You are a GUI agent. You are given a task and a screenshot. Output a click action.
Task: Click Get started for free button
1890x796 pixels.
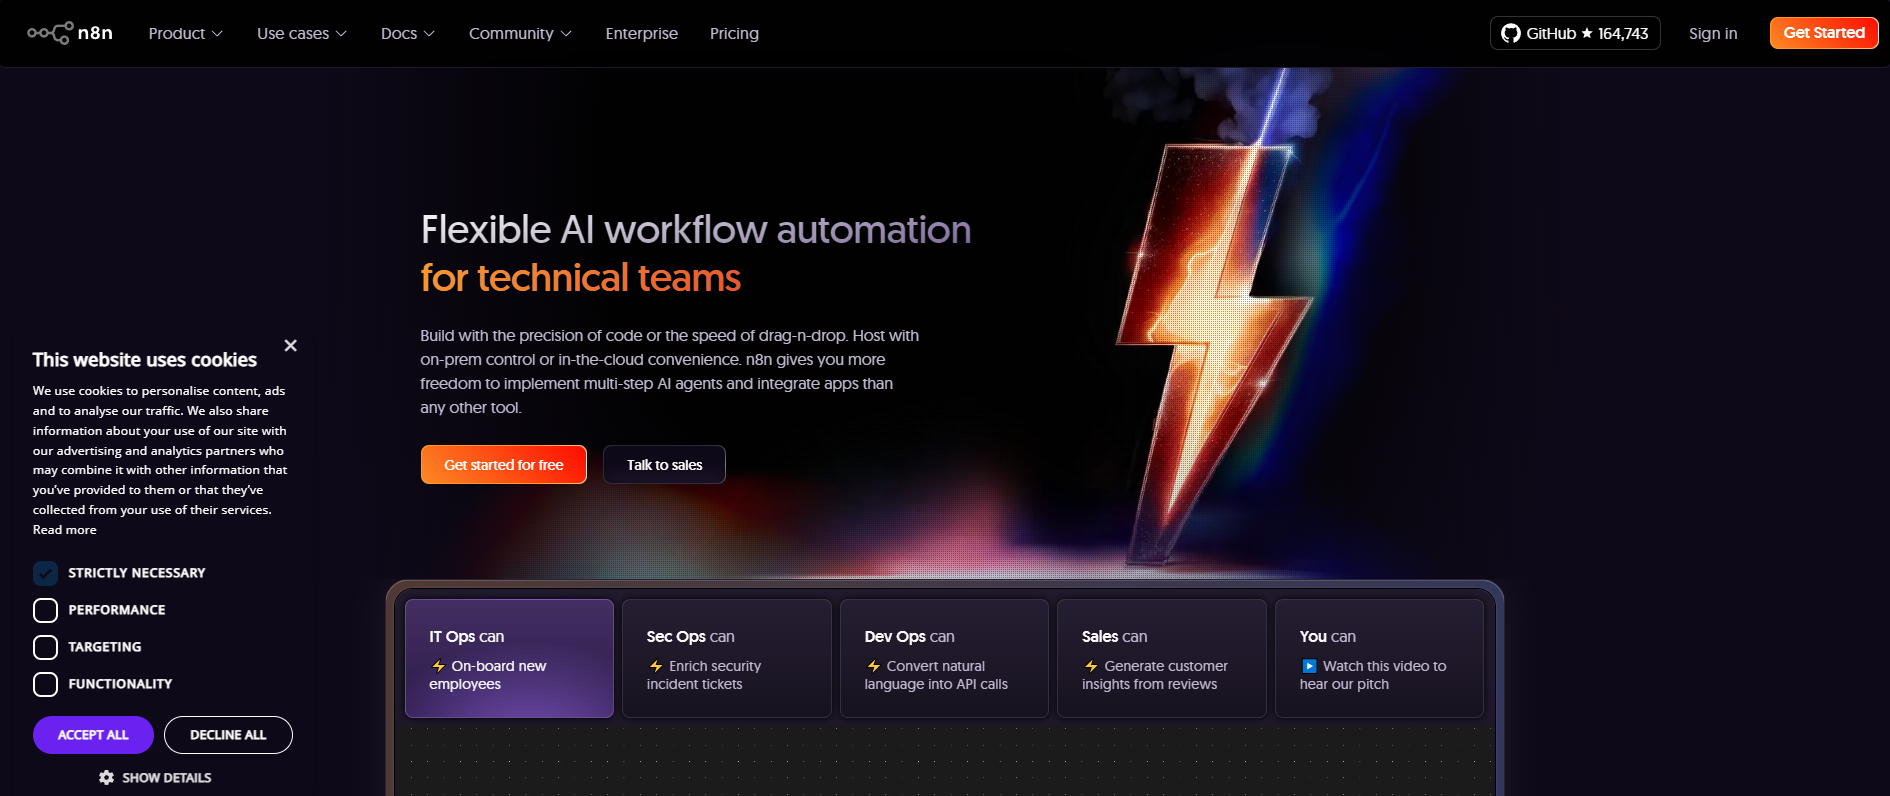pyautogui.click(x=504, y=465)
